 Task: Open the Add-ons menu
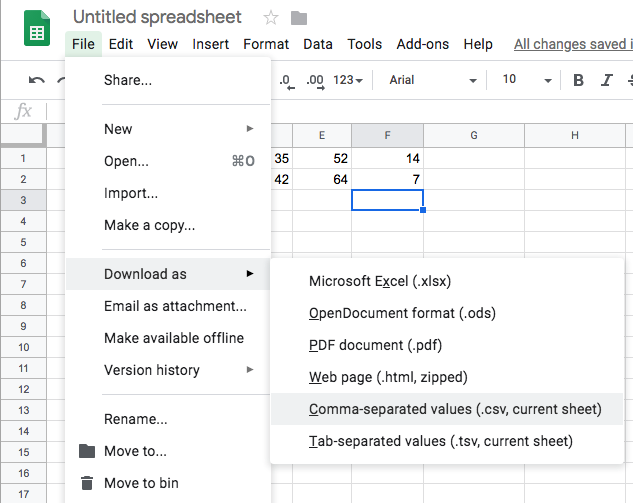click(420, 44)
